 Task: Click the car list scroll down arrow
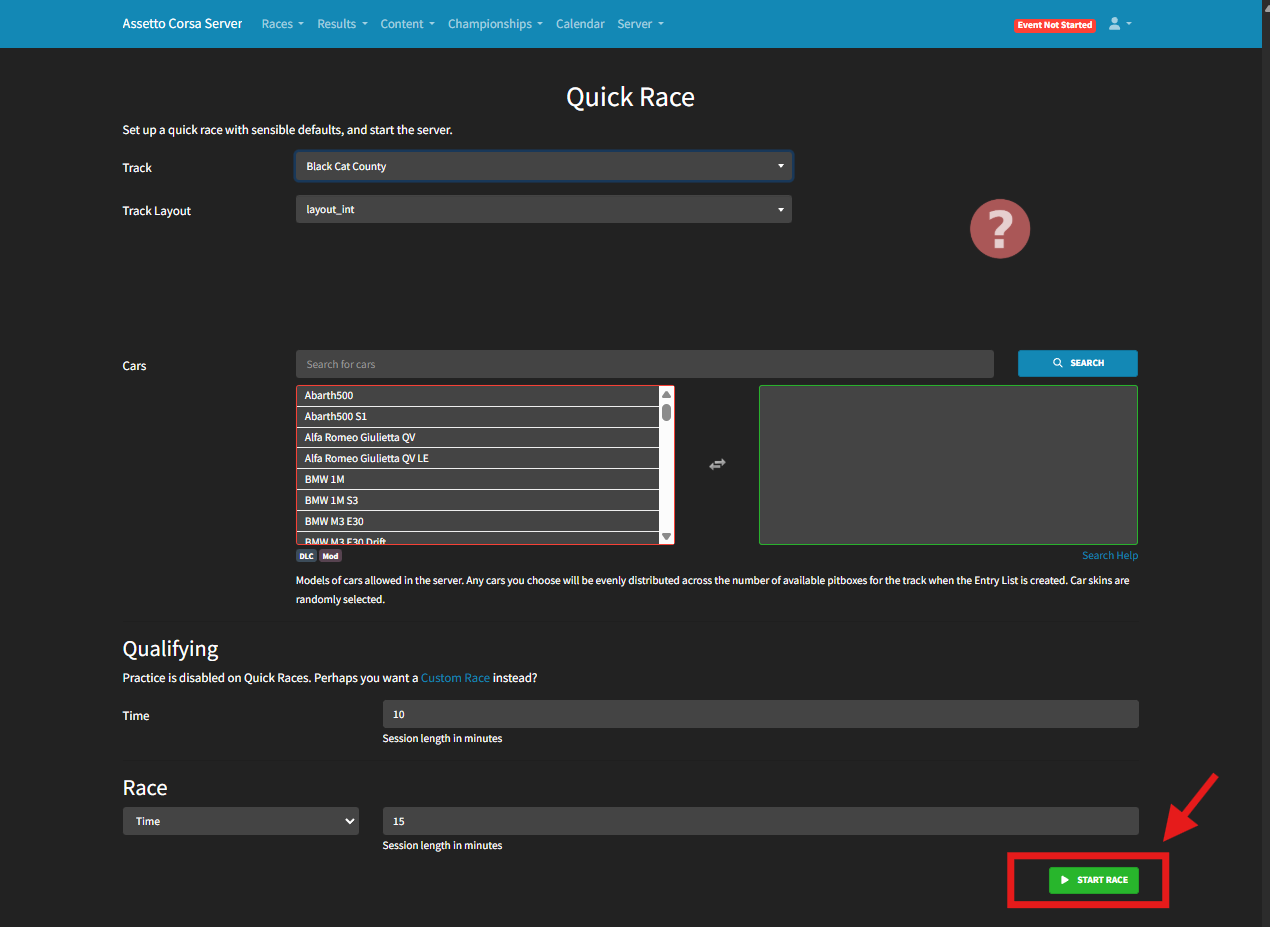(x=666, y=537)
